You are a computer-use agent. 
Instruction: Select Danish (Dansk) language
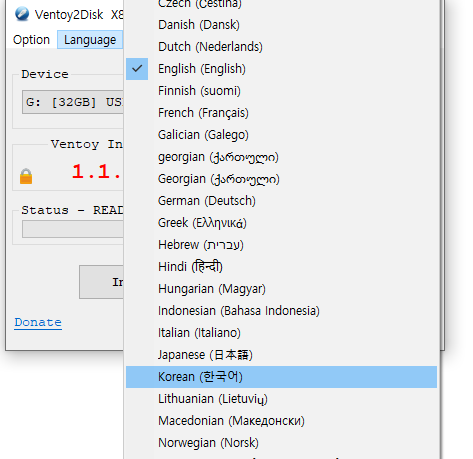click(x=281, y=25)
